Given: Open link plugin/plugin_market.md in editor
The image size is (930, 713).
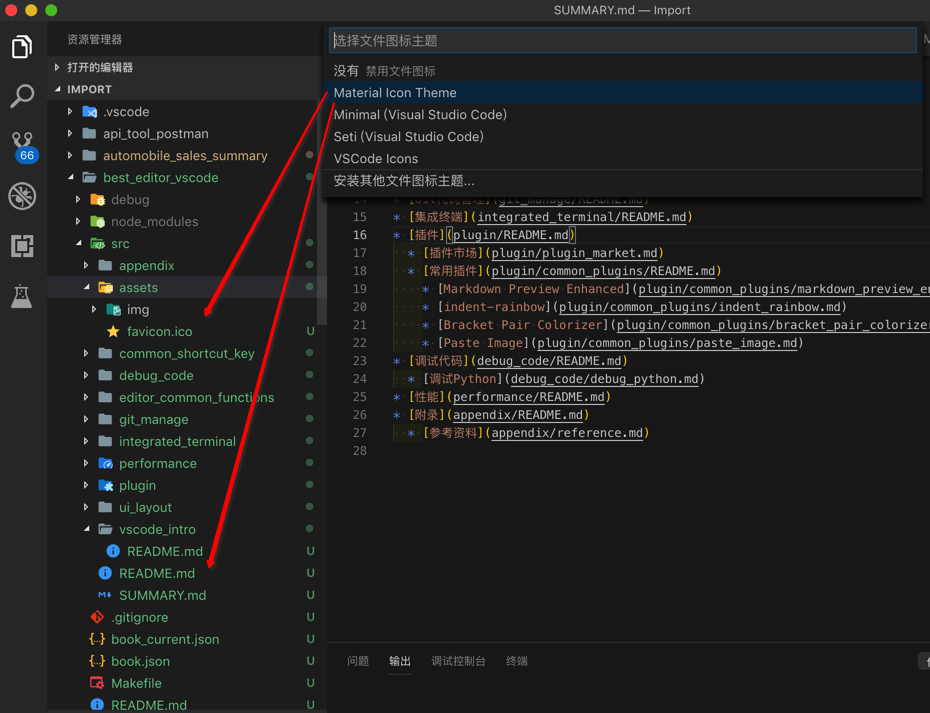Looking at the screenshot, I should pyautogui.click(x=574, y=253).
